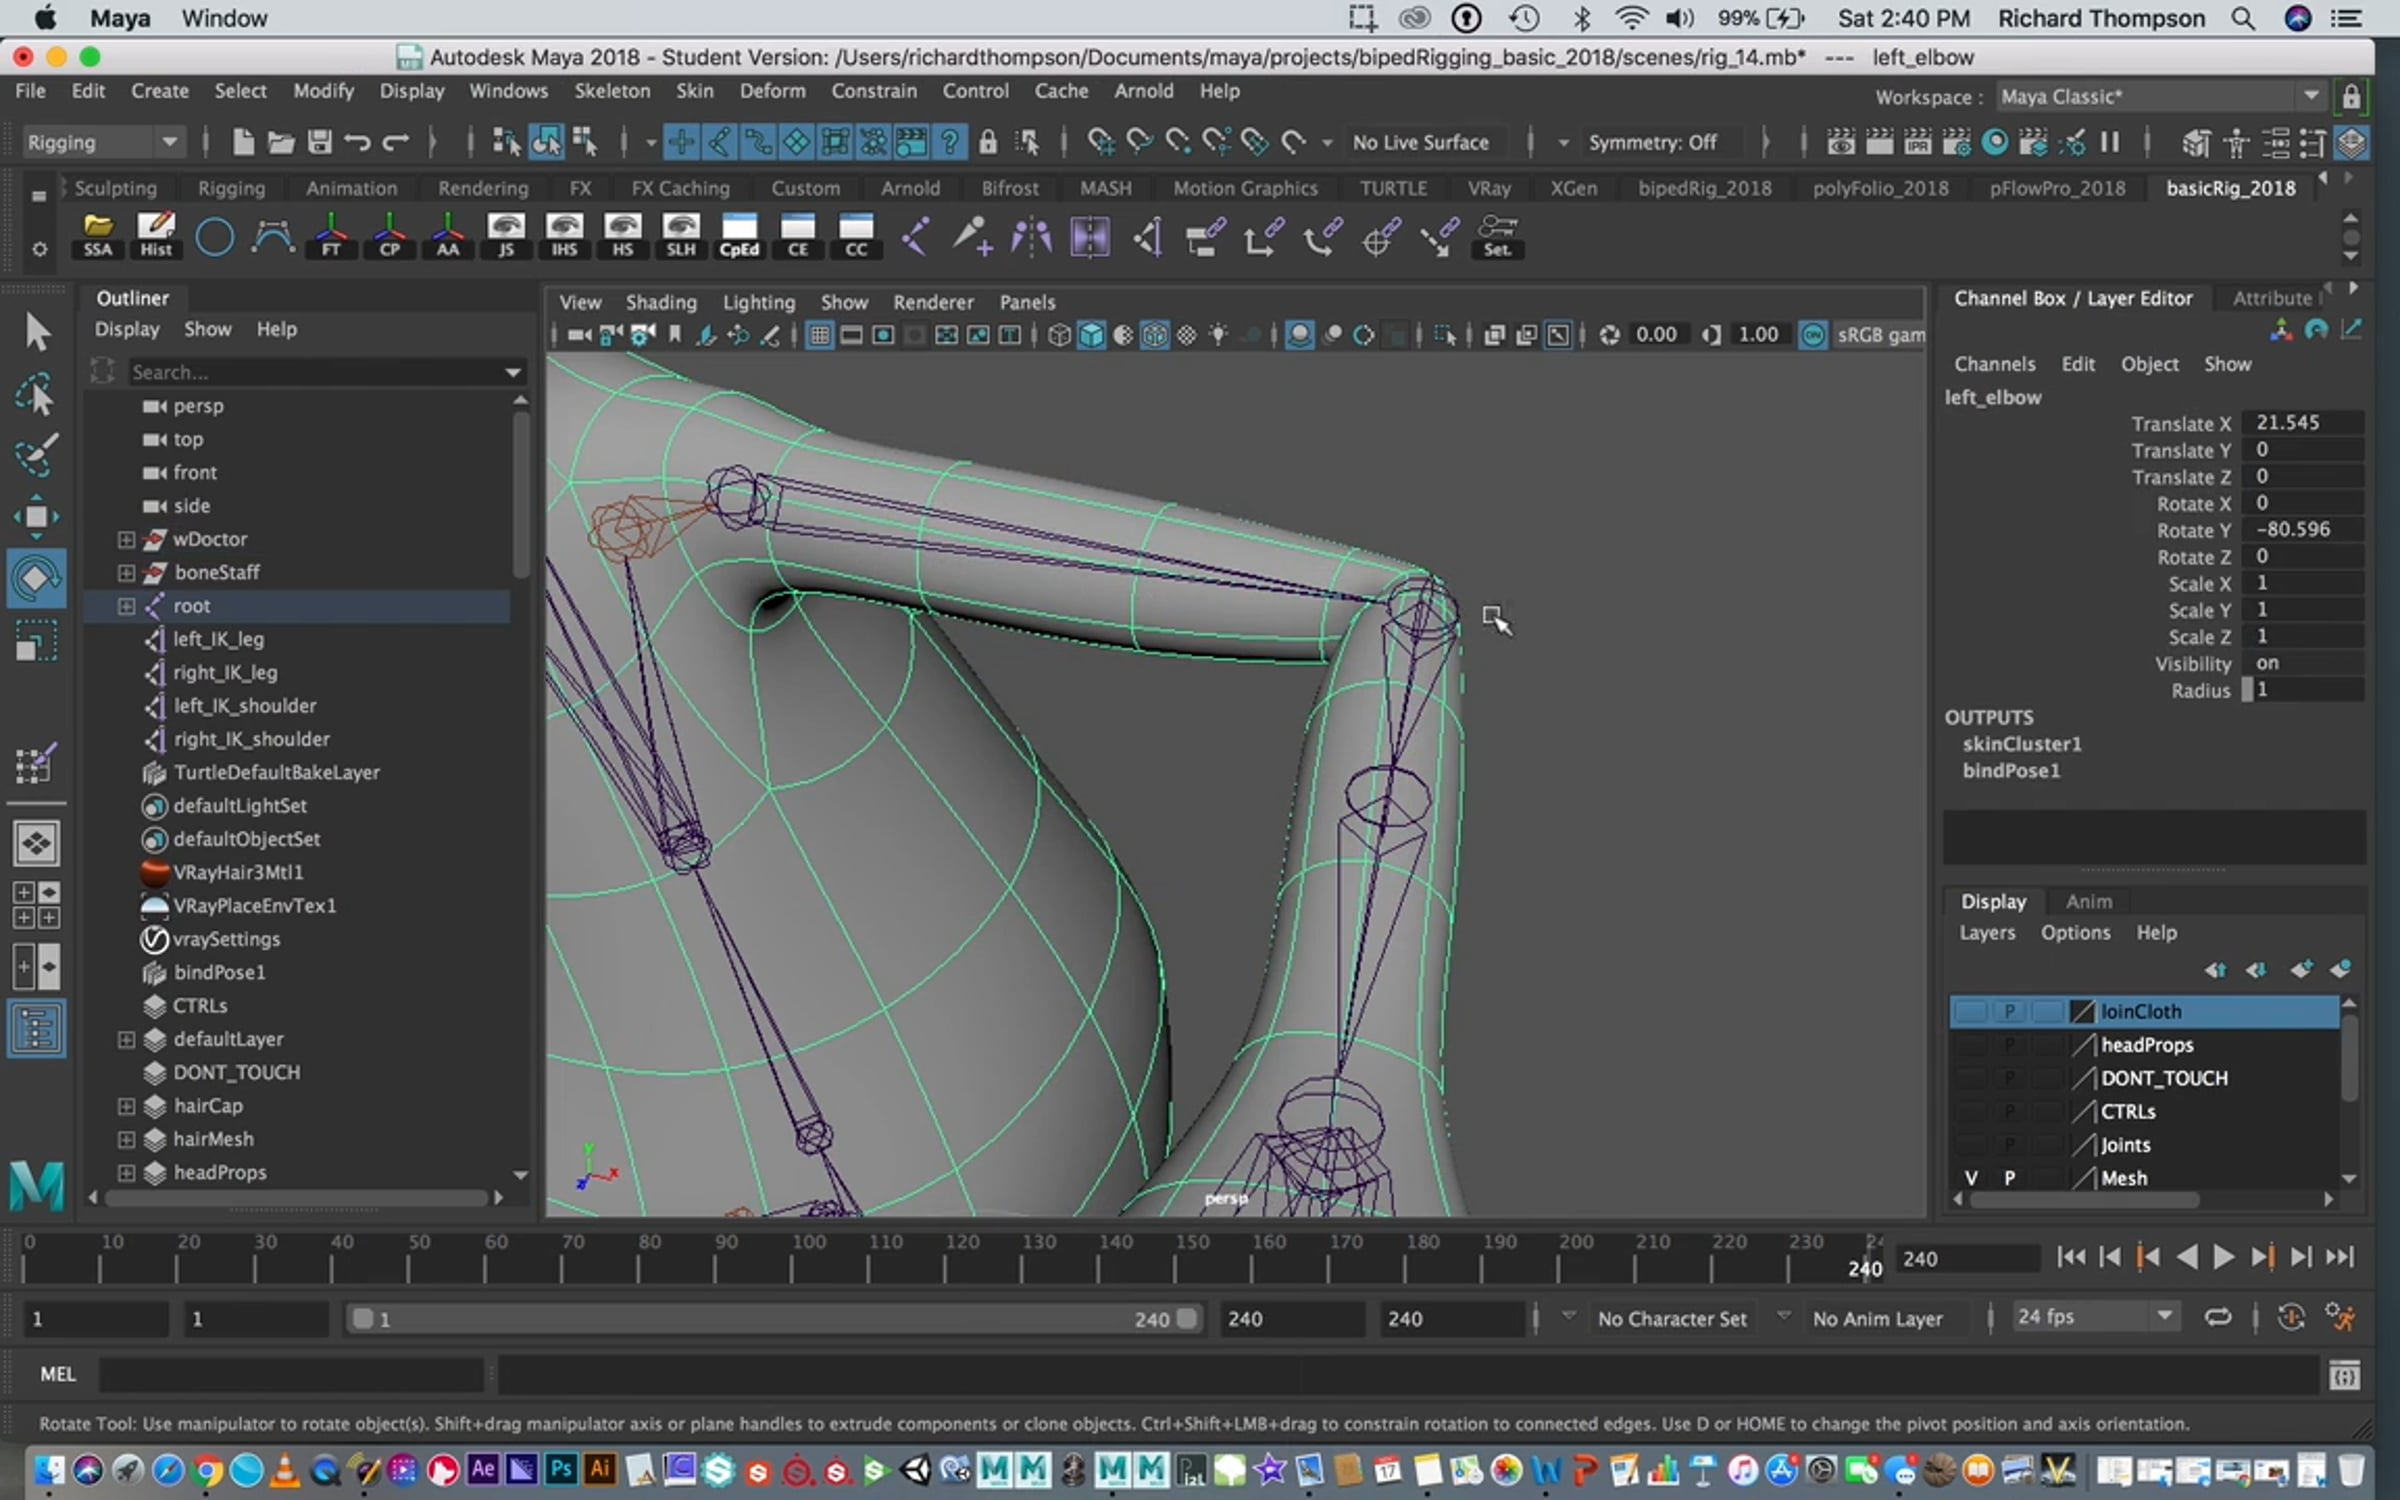Switch to the bipedRig_2018 shelf tab
The image size is (2400, 1500).
click(x=1704, y=188)
